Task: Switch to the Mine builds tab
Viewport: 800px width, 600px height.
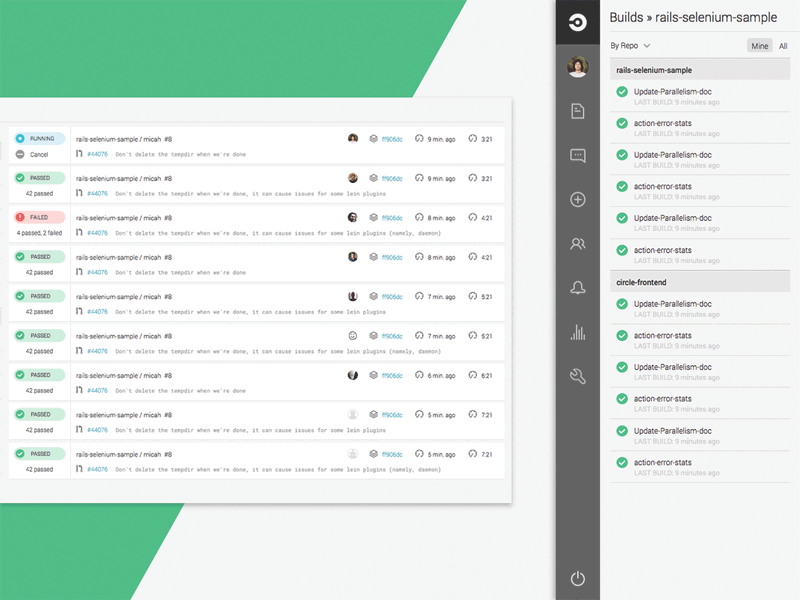Action: pos(760,46)
